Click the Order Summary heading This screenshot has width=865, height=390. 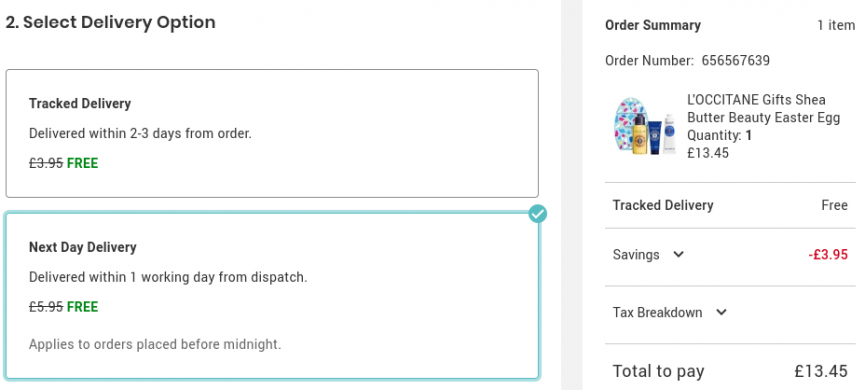pyautogui.click(x=653, y=25)
